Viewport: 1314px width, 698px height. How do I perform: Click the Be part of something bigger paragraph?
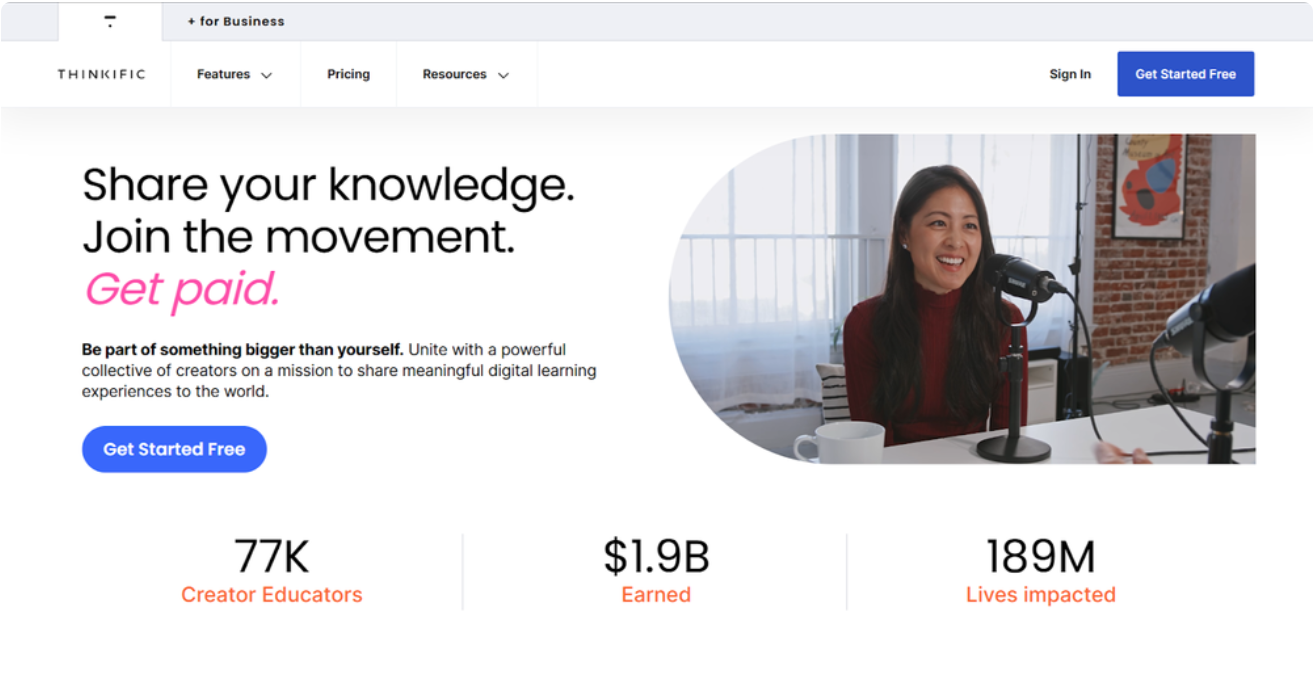(339, 371)
